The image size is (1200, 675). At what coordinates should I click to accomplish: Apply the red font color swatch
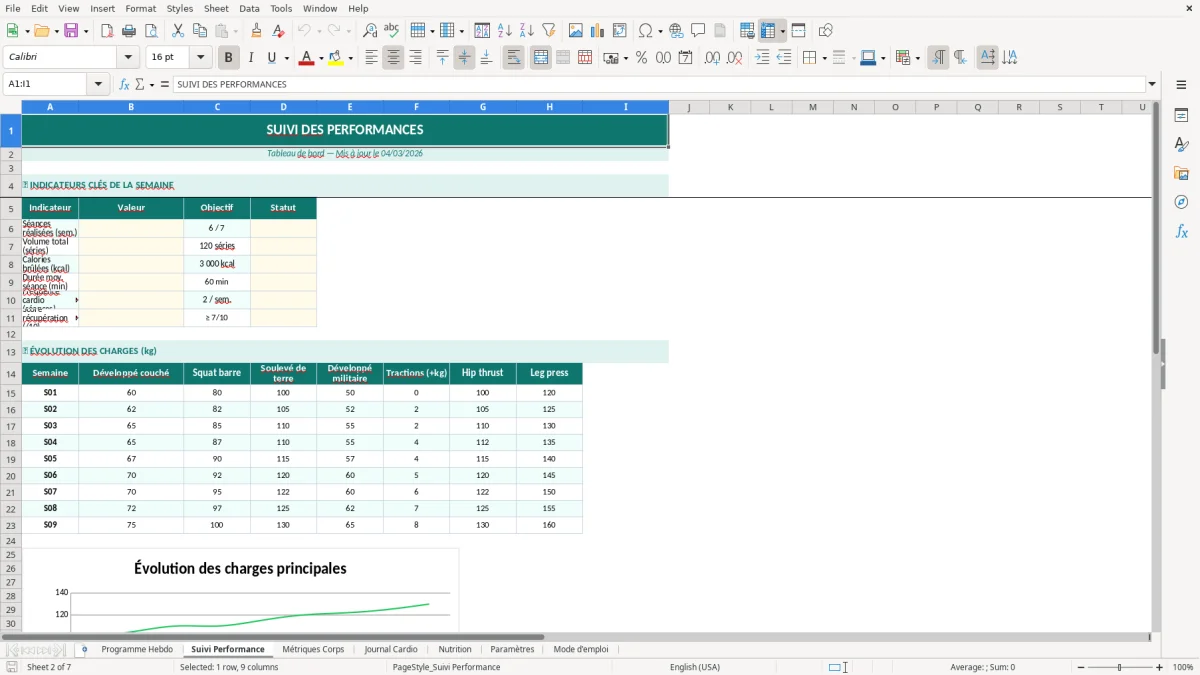coord(306,58)
